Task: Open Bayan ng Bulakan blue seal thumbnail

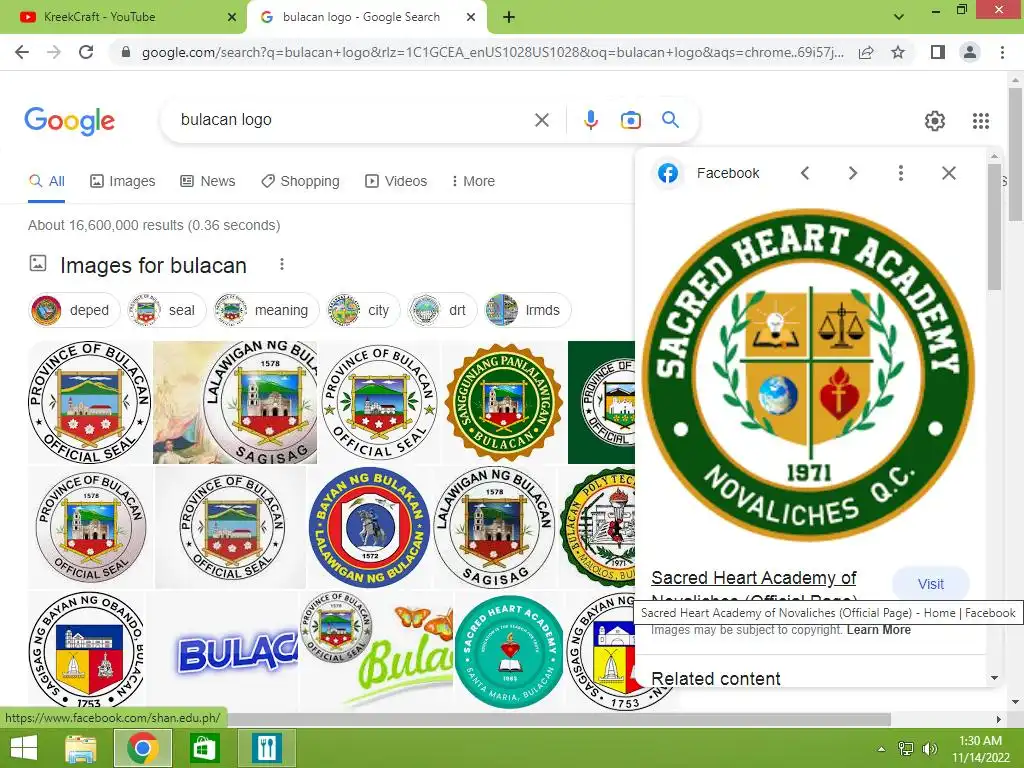Action: pos(370,527)
